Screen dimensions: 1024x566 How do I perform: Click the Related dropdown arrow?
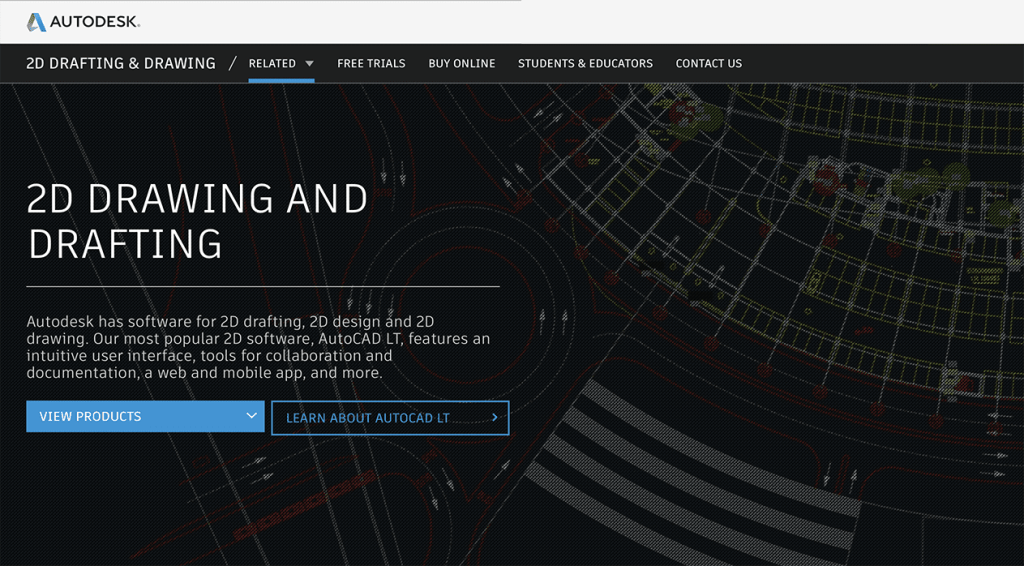coord(310,64)
